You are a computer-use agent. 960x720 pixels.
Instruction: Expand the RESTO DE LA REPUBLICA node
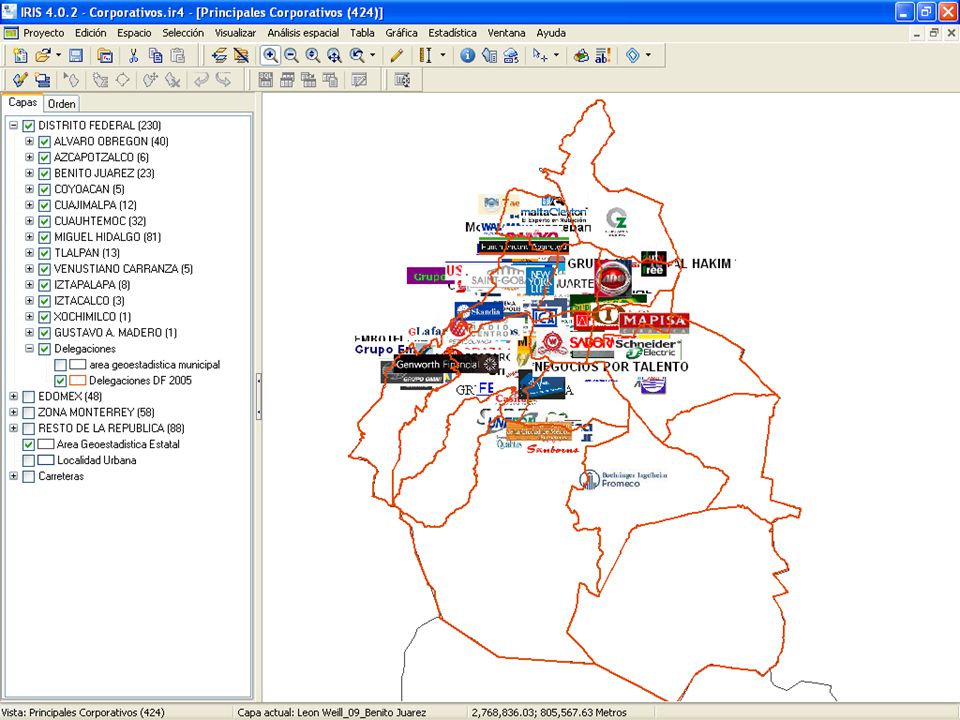point(13,427)
